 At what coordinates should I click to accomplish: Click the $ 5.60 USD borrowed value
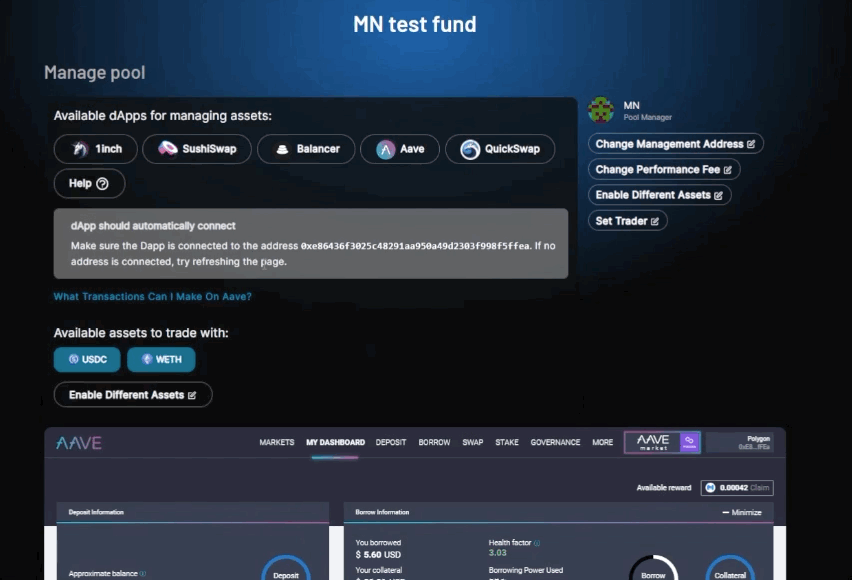click(378, 555)
